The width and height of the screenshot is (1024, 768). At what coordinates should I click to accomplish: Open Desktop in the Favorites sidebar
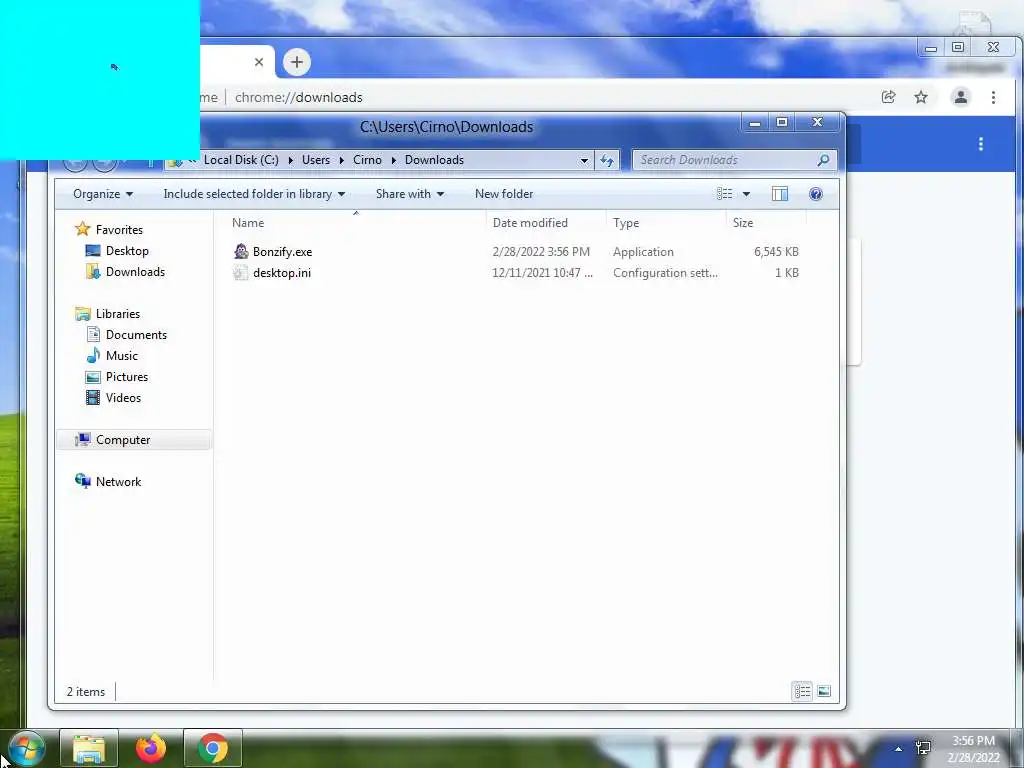click(x=127, y=251)
